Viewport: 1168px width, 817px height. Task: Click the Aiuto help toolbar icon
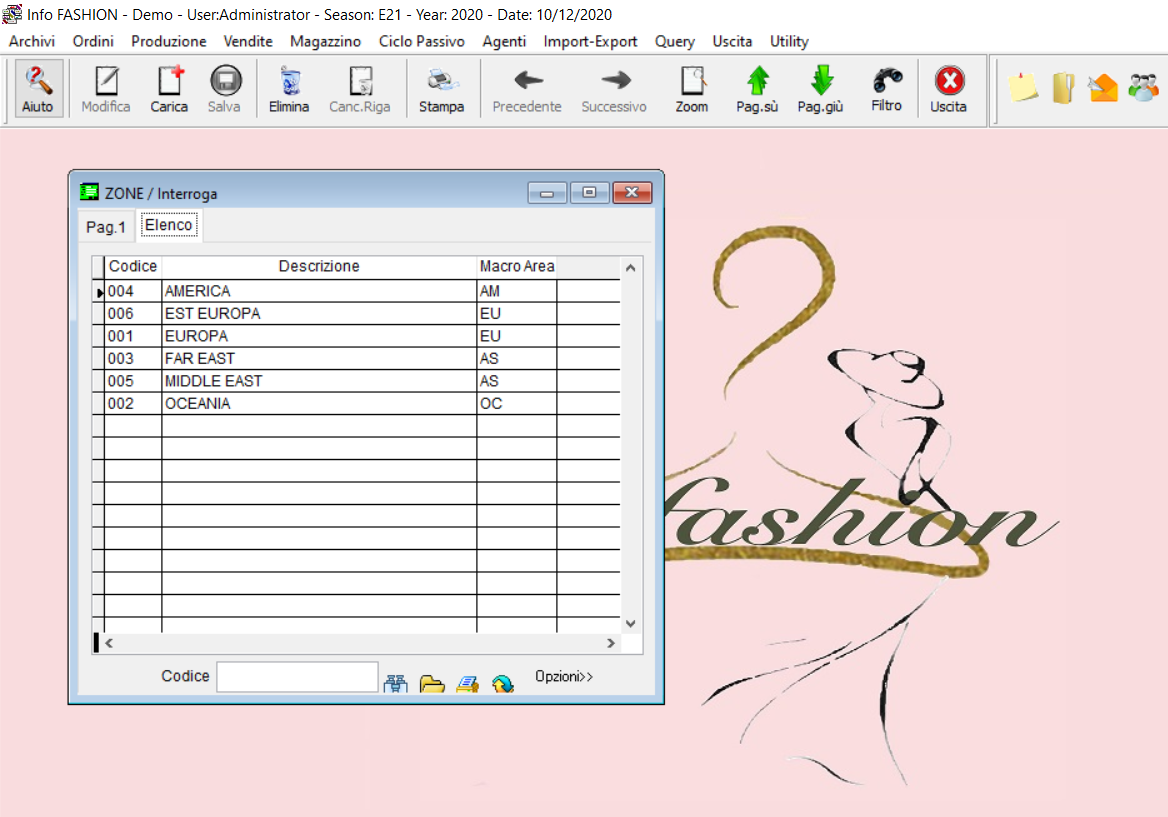[x=38, y=89]
